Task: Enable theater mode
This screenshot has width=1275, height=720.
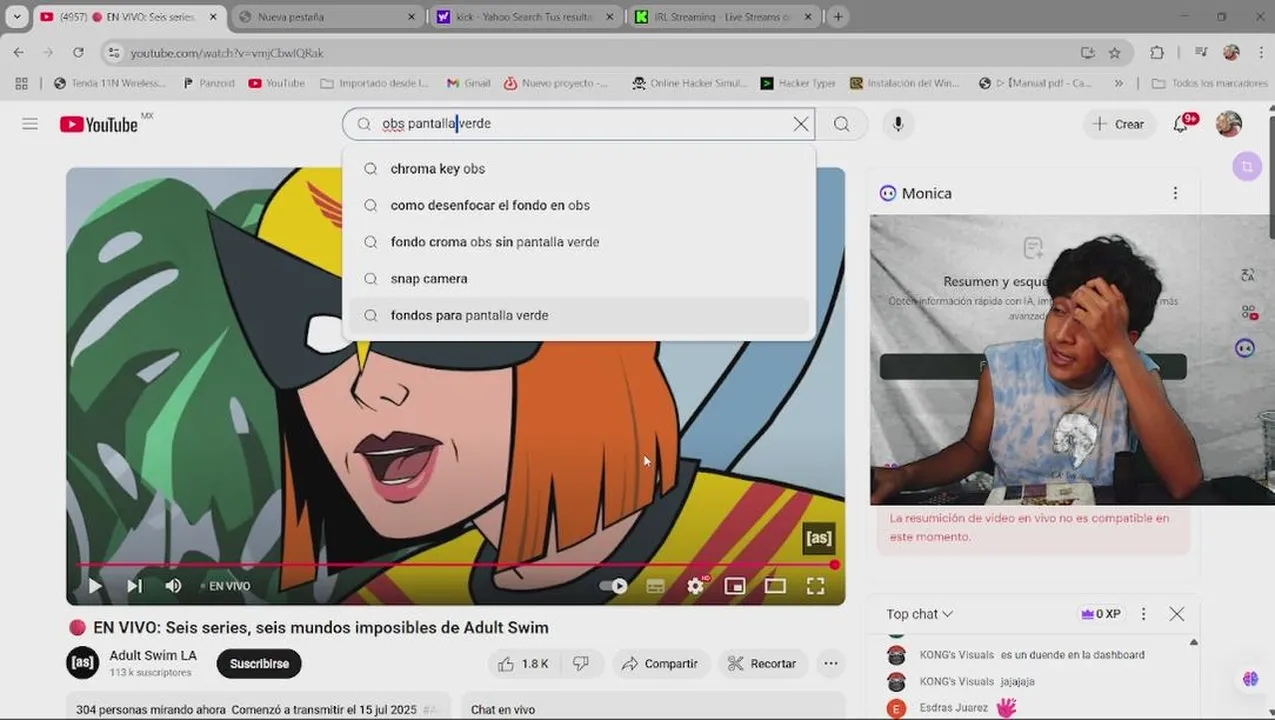Action: point(775,586)
